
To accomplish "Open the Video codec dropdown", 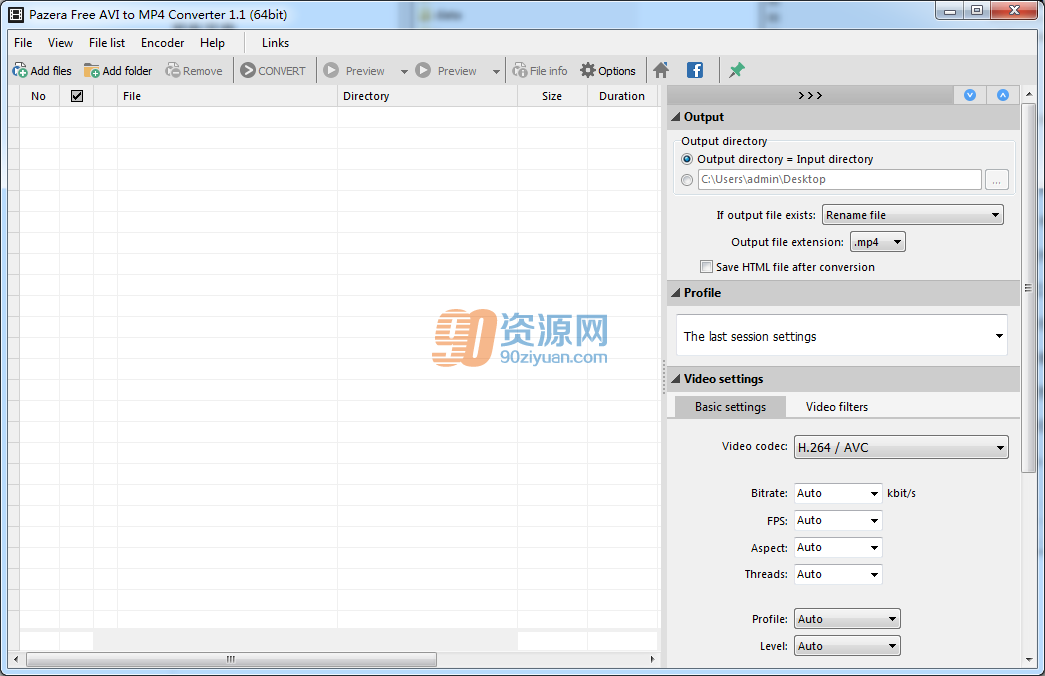I will pos(901,447).
